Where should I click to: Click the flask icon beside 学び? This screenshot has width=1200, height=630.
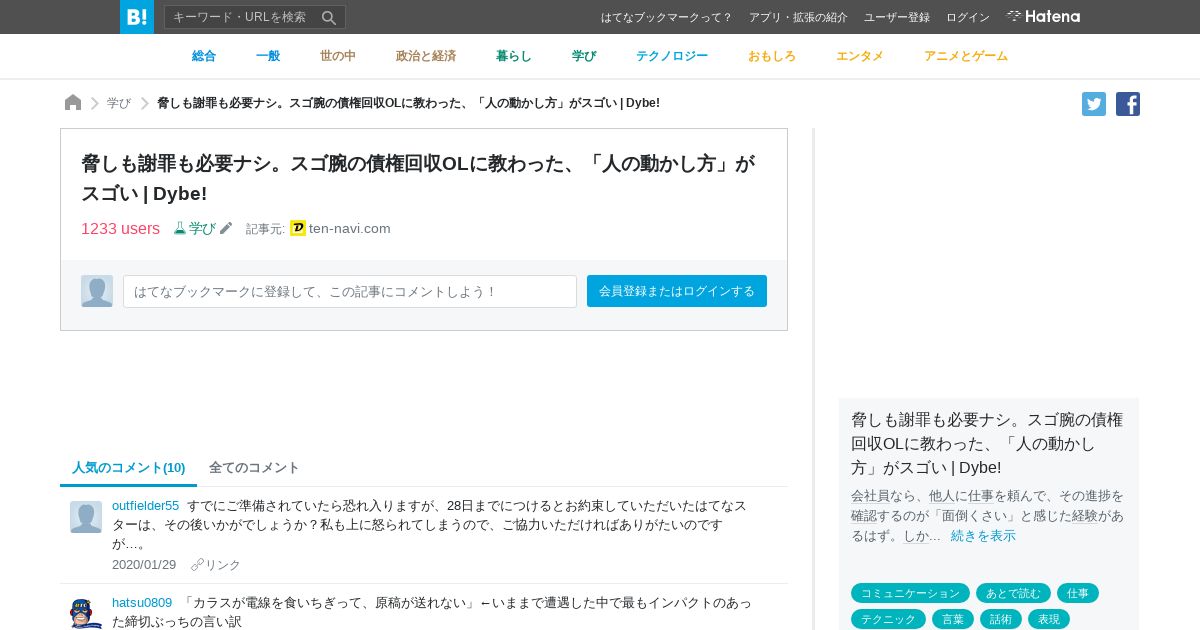pyautogui.click(x=180, y=228)
